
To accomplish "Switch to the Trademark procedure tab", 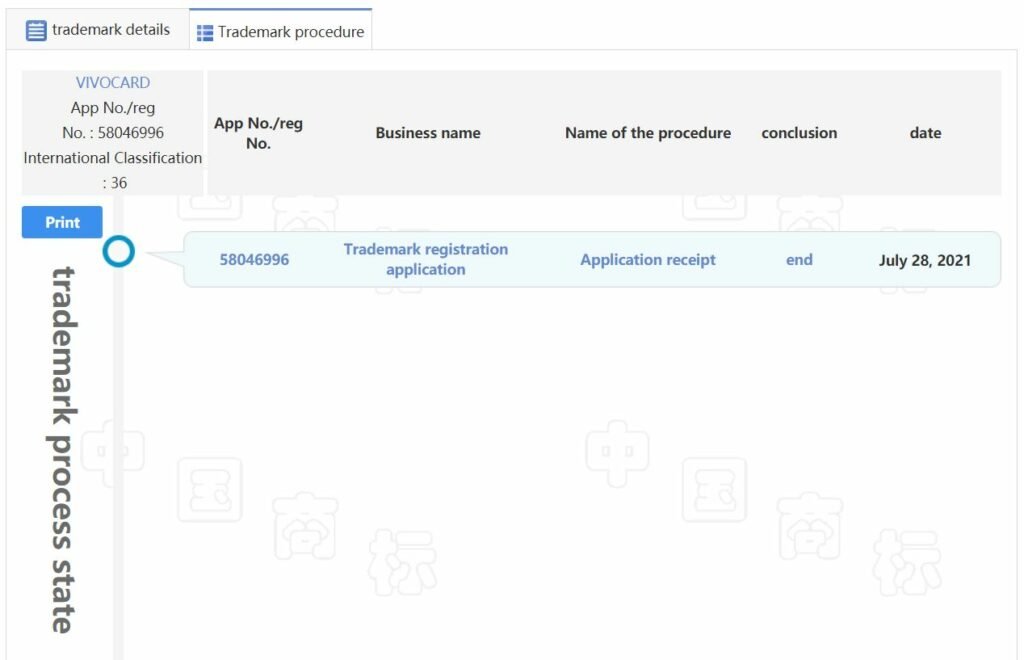I will (x=281, y=31).
